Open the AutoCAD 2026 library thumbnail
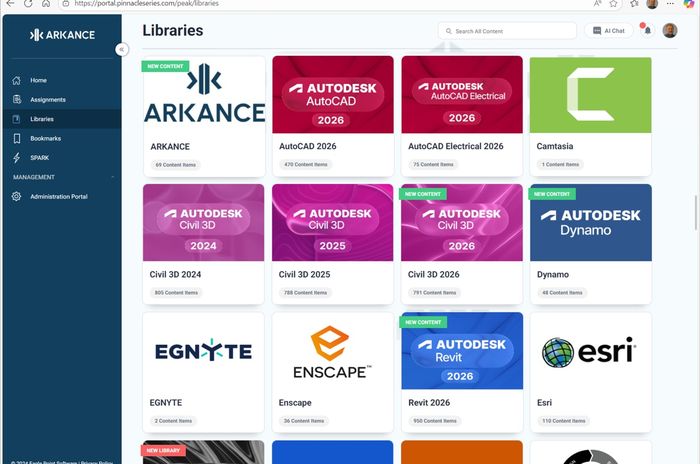The height and width of the screenshot is (464, 700). coord(333,95)
